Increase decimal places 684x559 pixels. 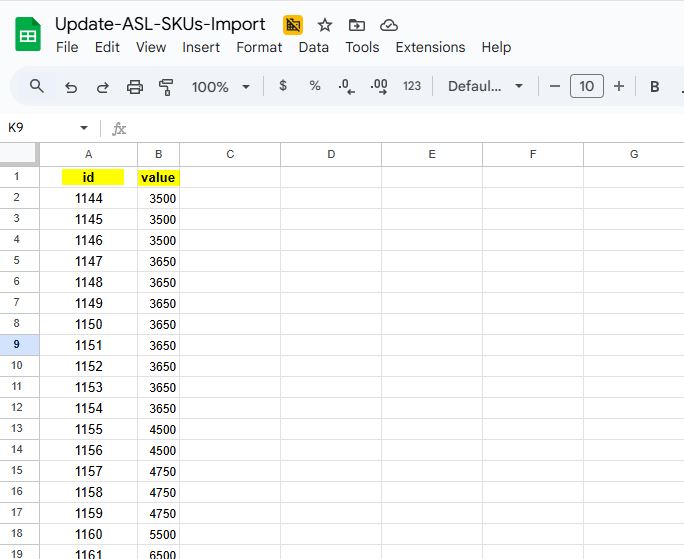pos(379,86)
